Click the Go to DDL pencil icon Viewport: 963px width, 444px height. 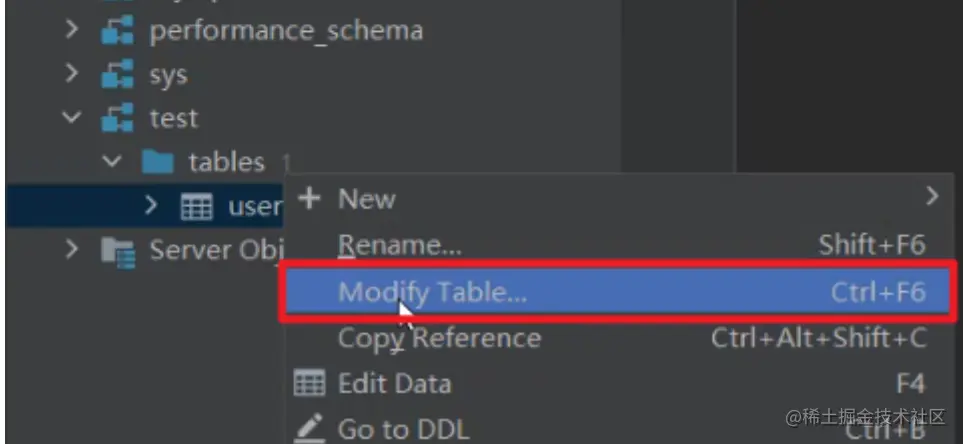[x=309, y=427]
